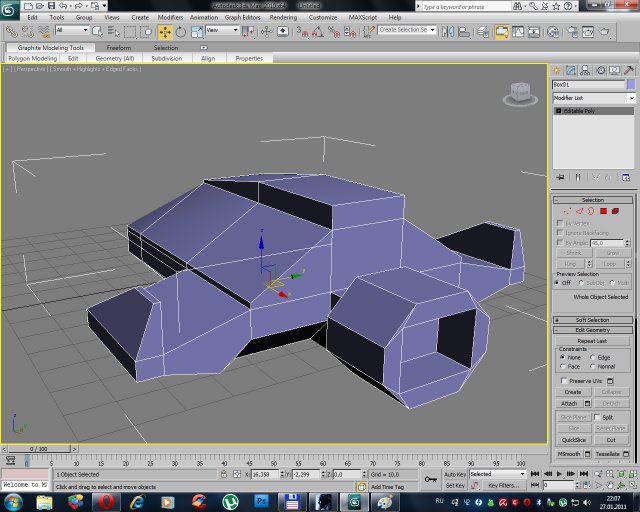640x512 pixels.
Task: Open the Modify panel tab icon
Action: (571, 72)
